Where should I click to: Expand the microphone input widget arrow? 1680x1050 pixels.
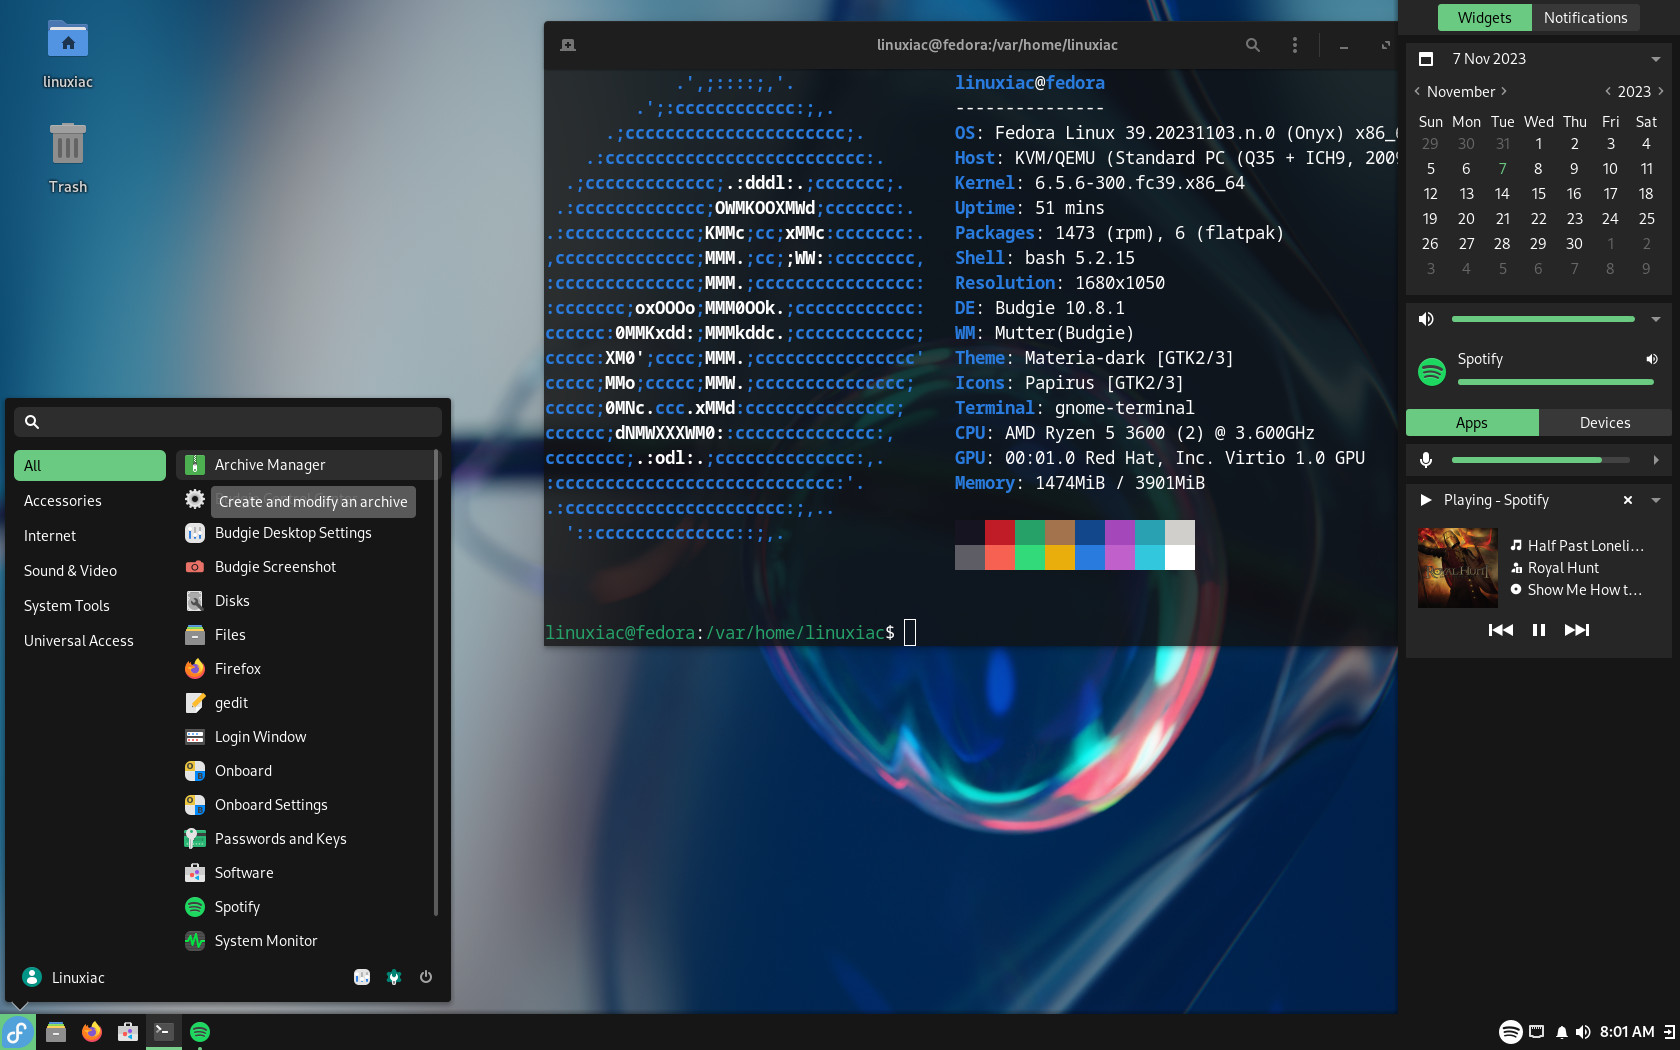click(1656, 460)
